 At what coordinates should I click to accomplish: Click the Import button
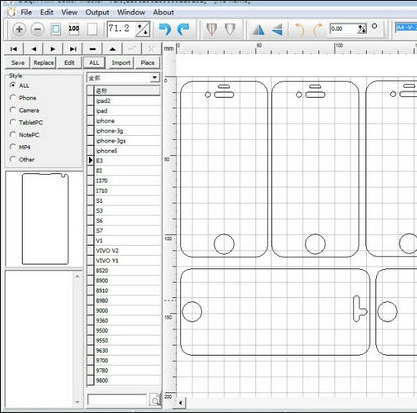coord(121,63)
